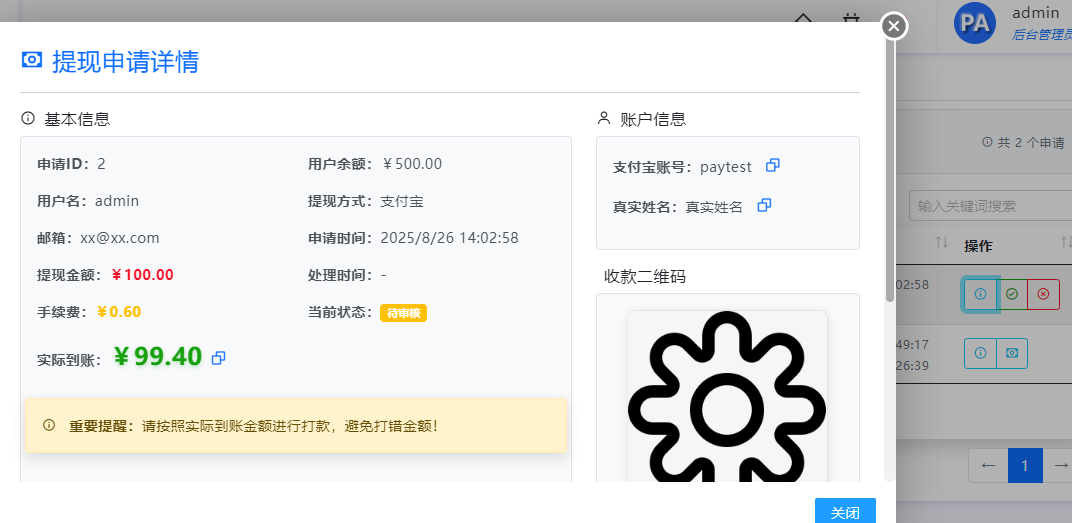Click the person icon next to 账户信息

(604, 118)
